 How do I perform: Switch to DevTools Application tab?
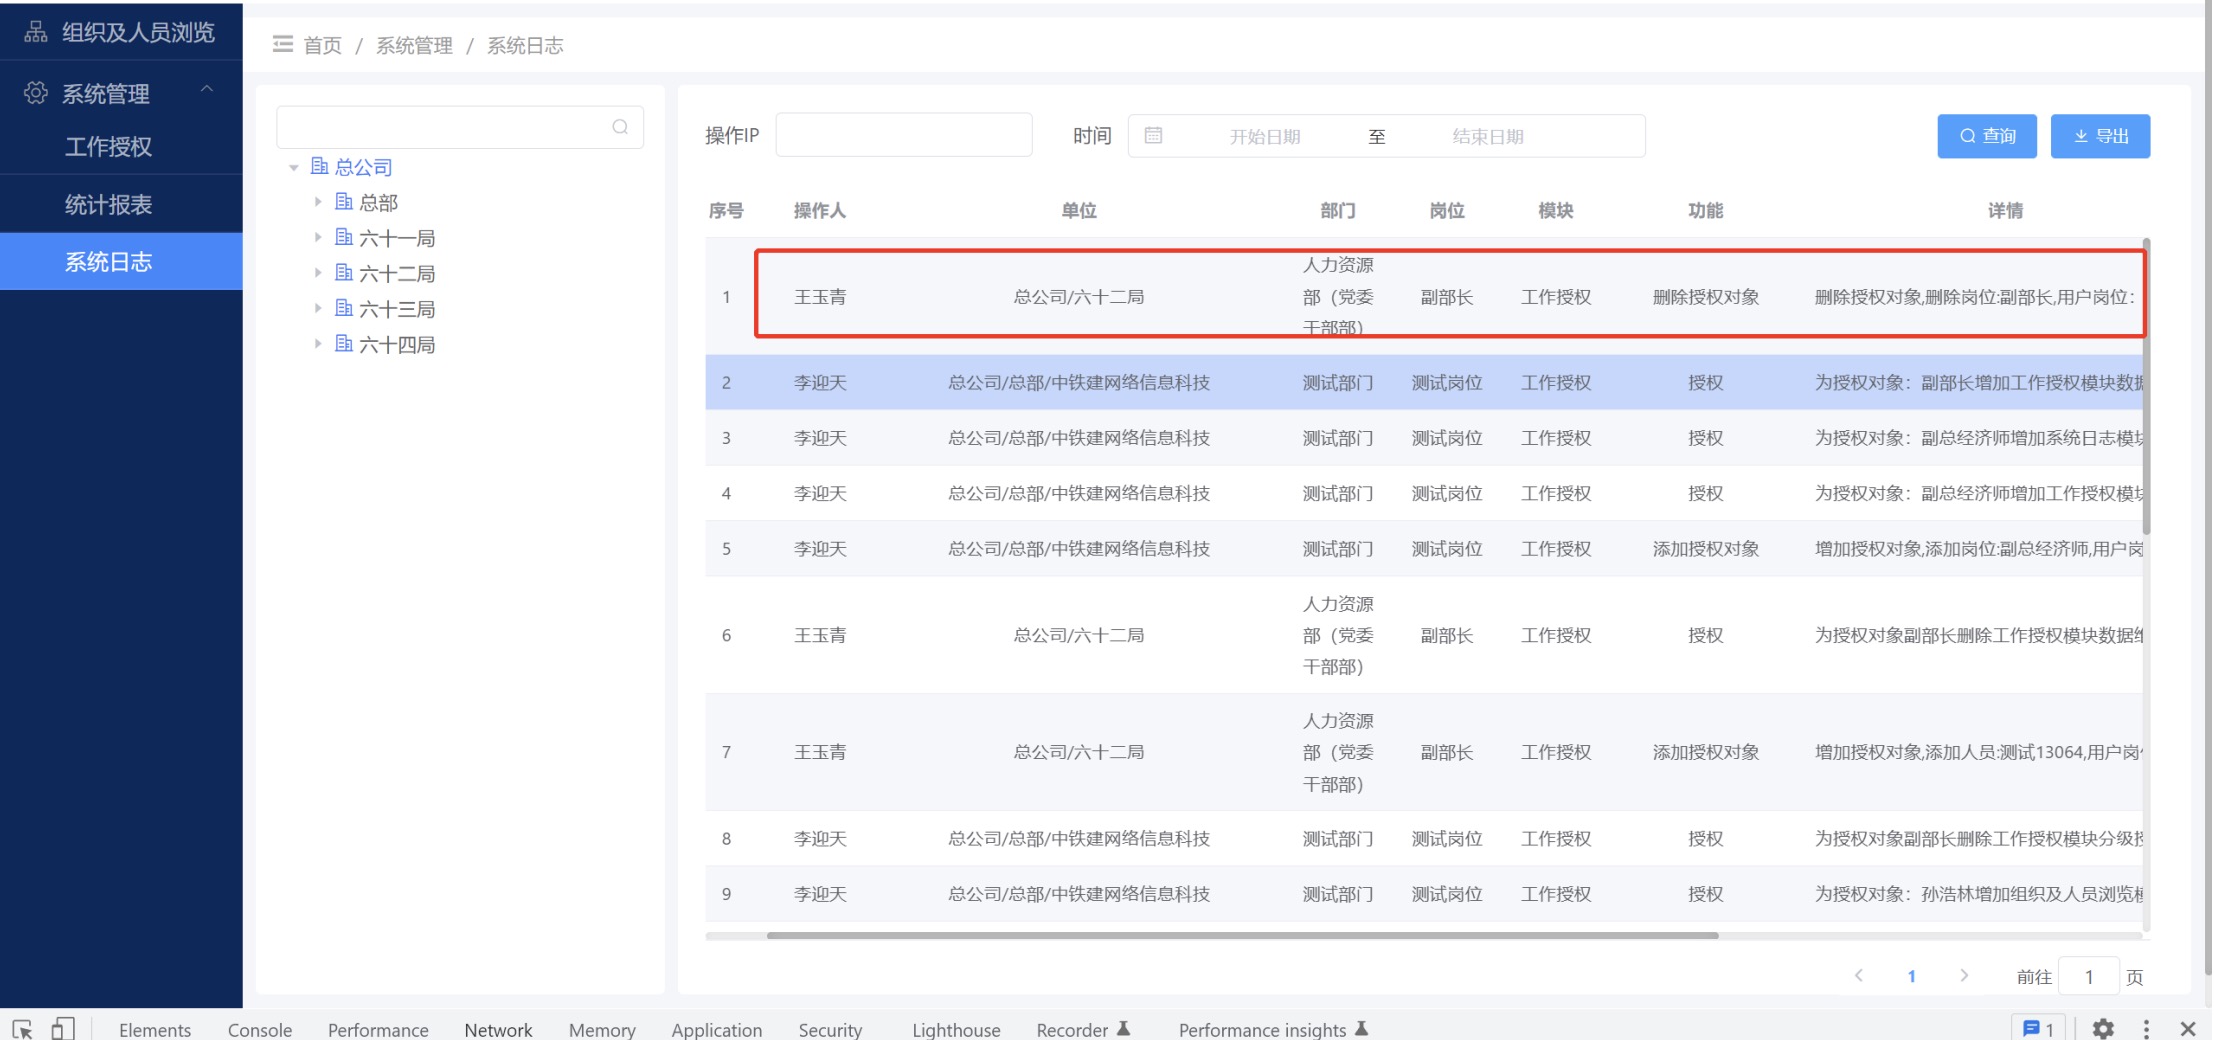tap(717, 1029)
